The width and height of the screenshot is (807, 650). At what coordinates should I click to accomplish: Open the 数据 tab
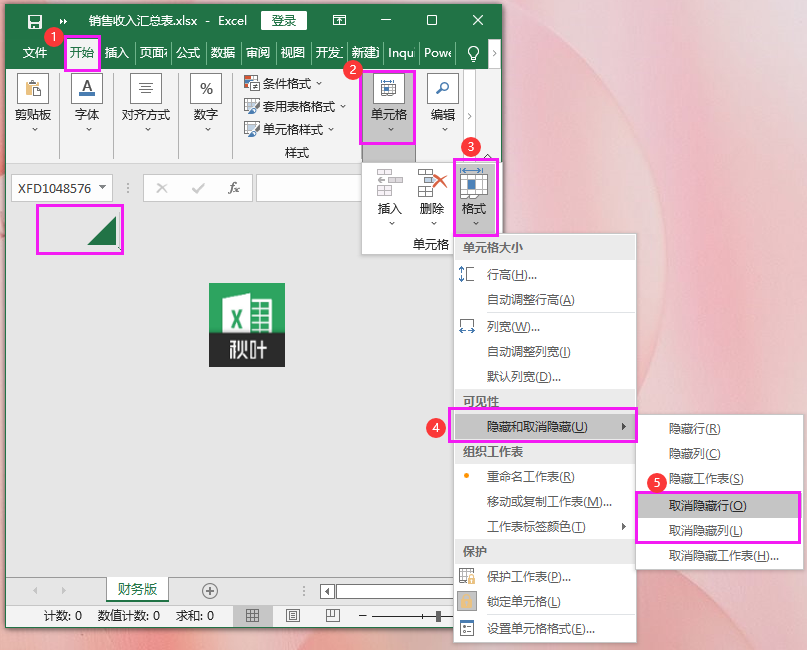coord(222,52)
